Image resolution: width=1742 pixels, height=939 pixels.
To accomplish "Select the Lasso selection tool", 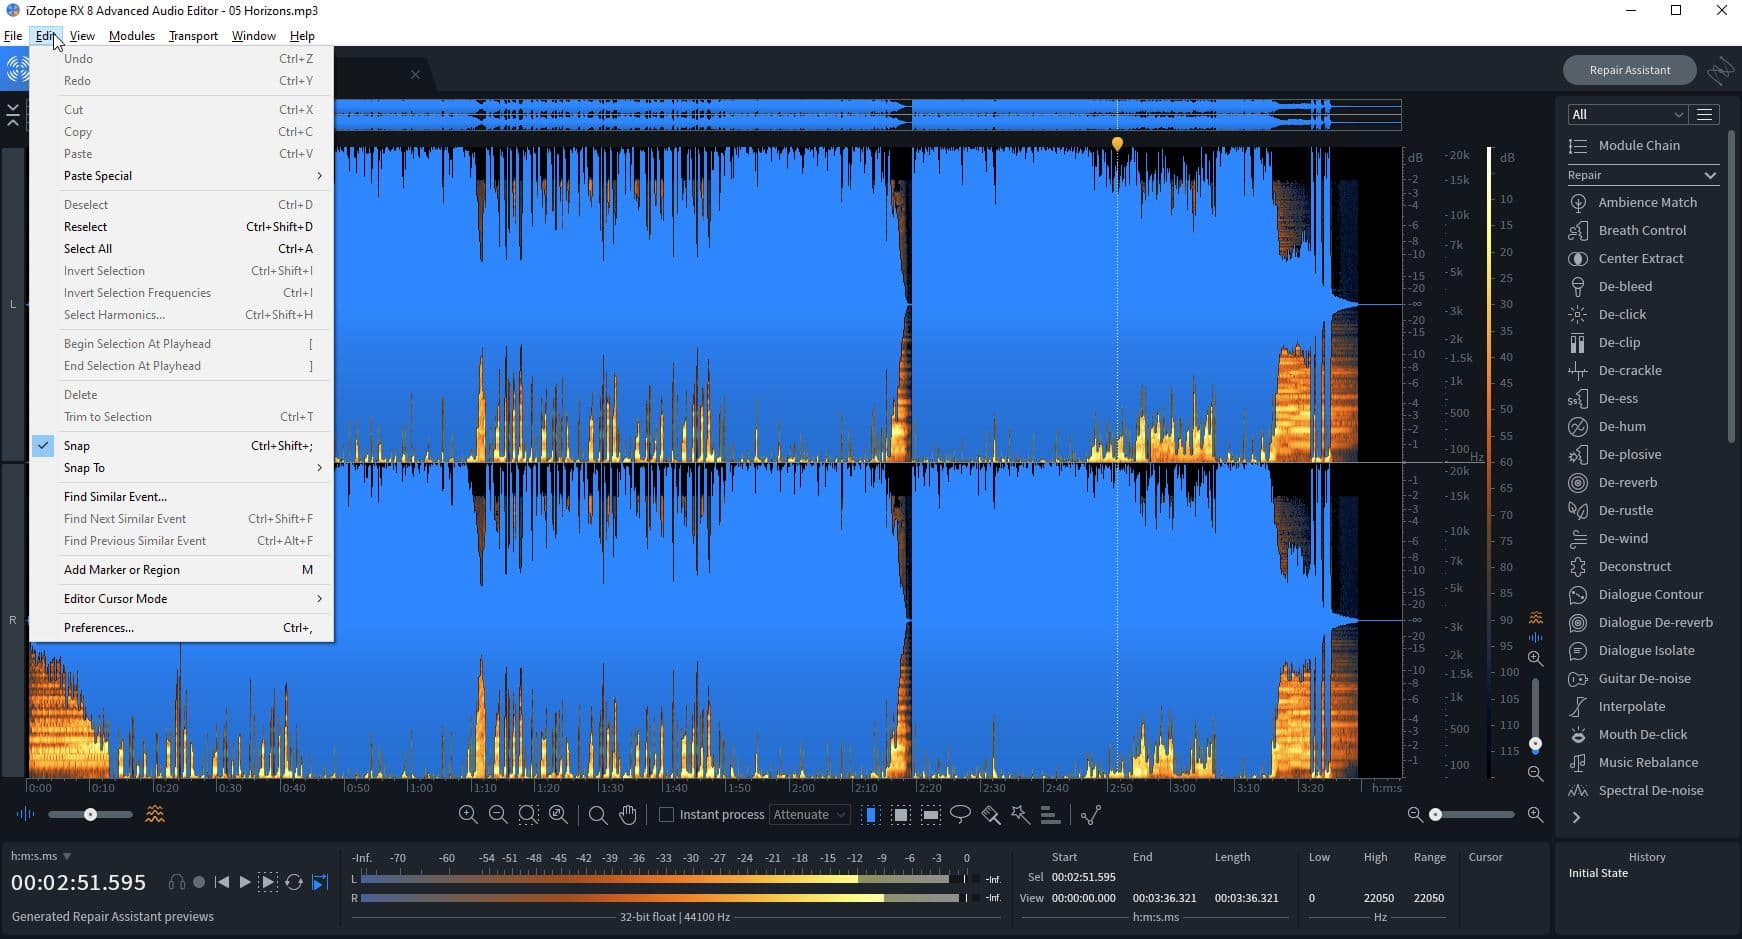I will [x=960, y=815].
